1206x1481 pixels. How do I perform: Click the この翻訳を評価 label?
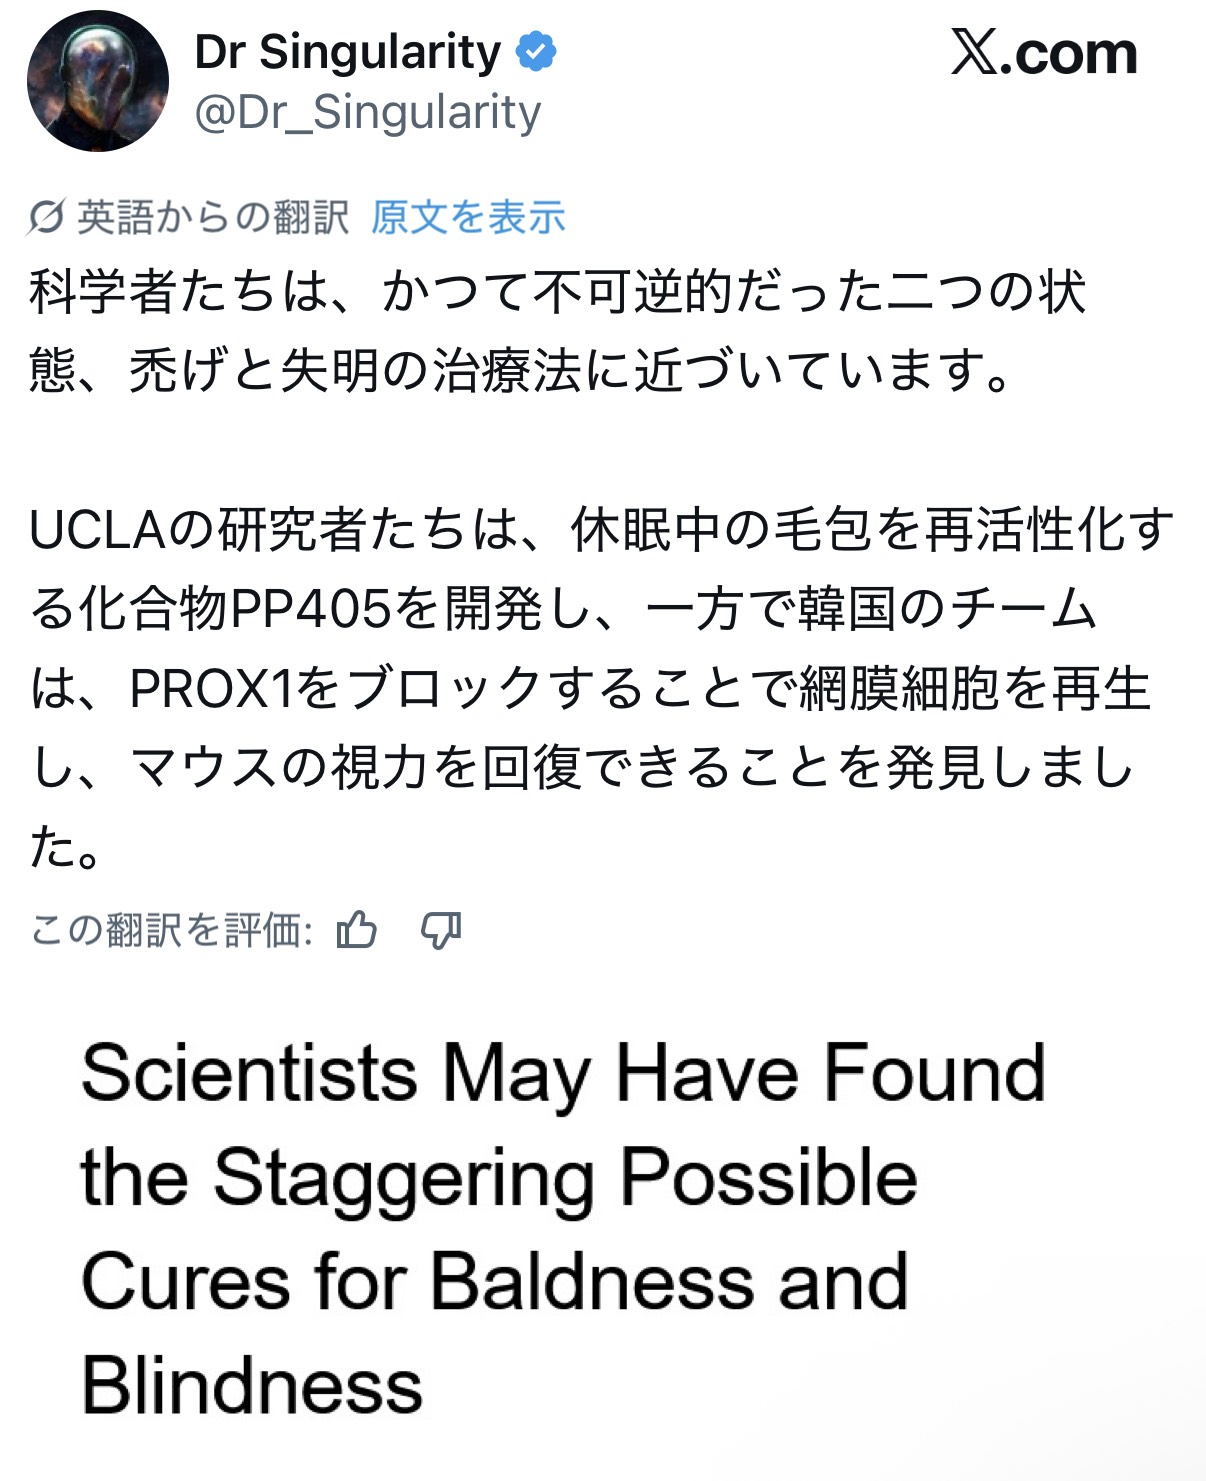[x=171, y=931]
